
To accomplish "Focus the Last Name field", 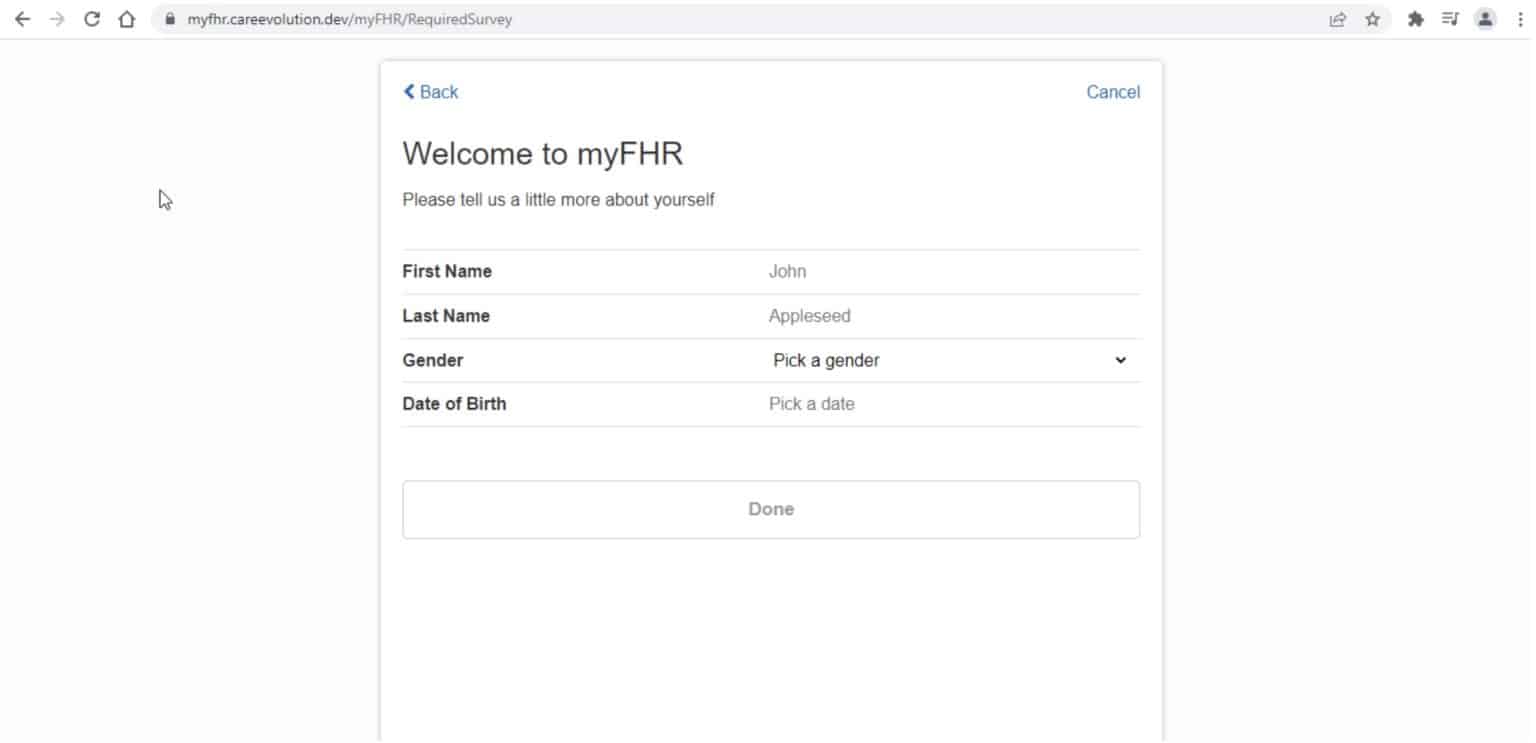I will [x=953, y=316].
